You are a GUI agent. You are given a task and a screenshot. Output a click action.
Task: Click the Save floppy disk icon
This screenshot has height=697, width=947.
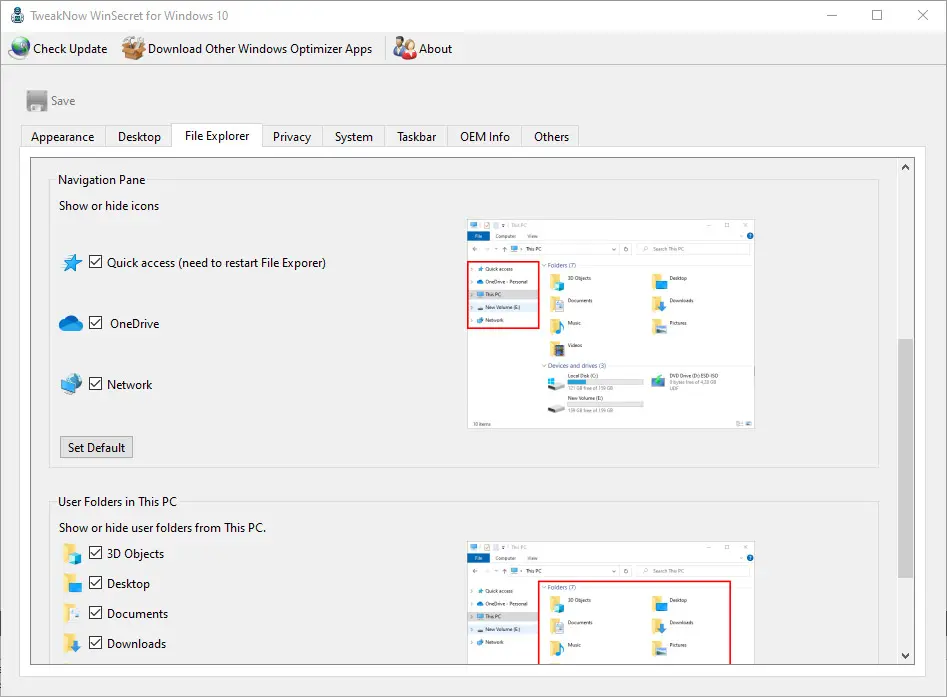click(x=37, y=101)
